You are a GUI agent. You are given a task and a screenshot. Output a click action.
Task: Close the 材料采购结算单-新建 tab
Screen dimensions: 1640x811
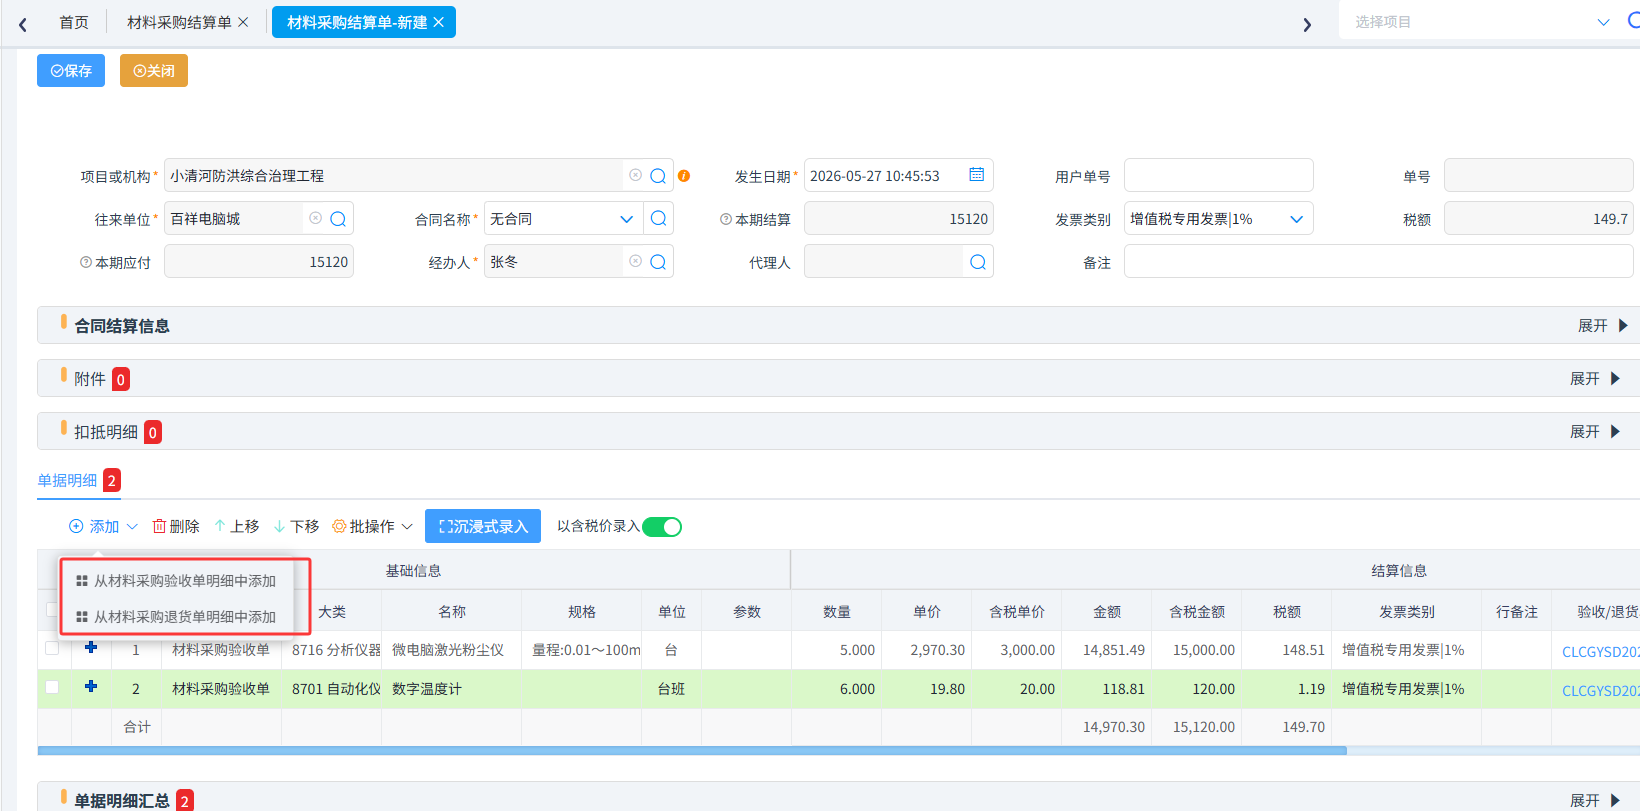tap(438, 22)
